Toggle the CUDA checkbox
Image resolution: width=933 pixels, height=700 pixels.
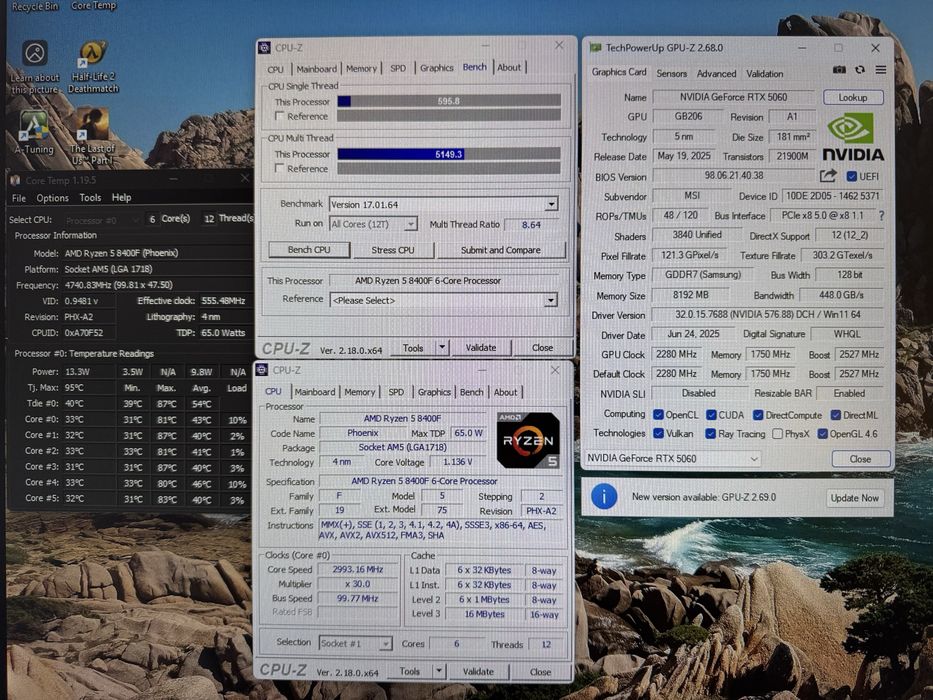[x=711, y=415]
